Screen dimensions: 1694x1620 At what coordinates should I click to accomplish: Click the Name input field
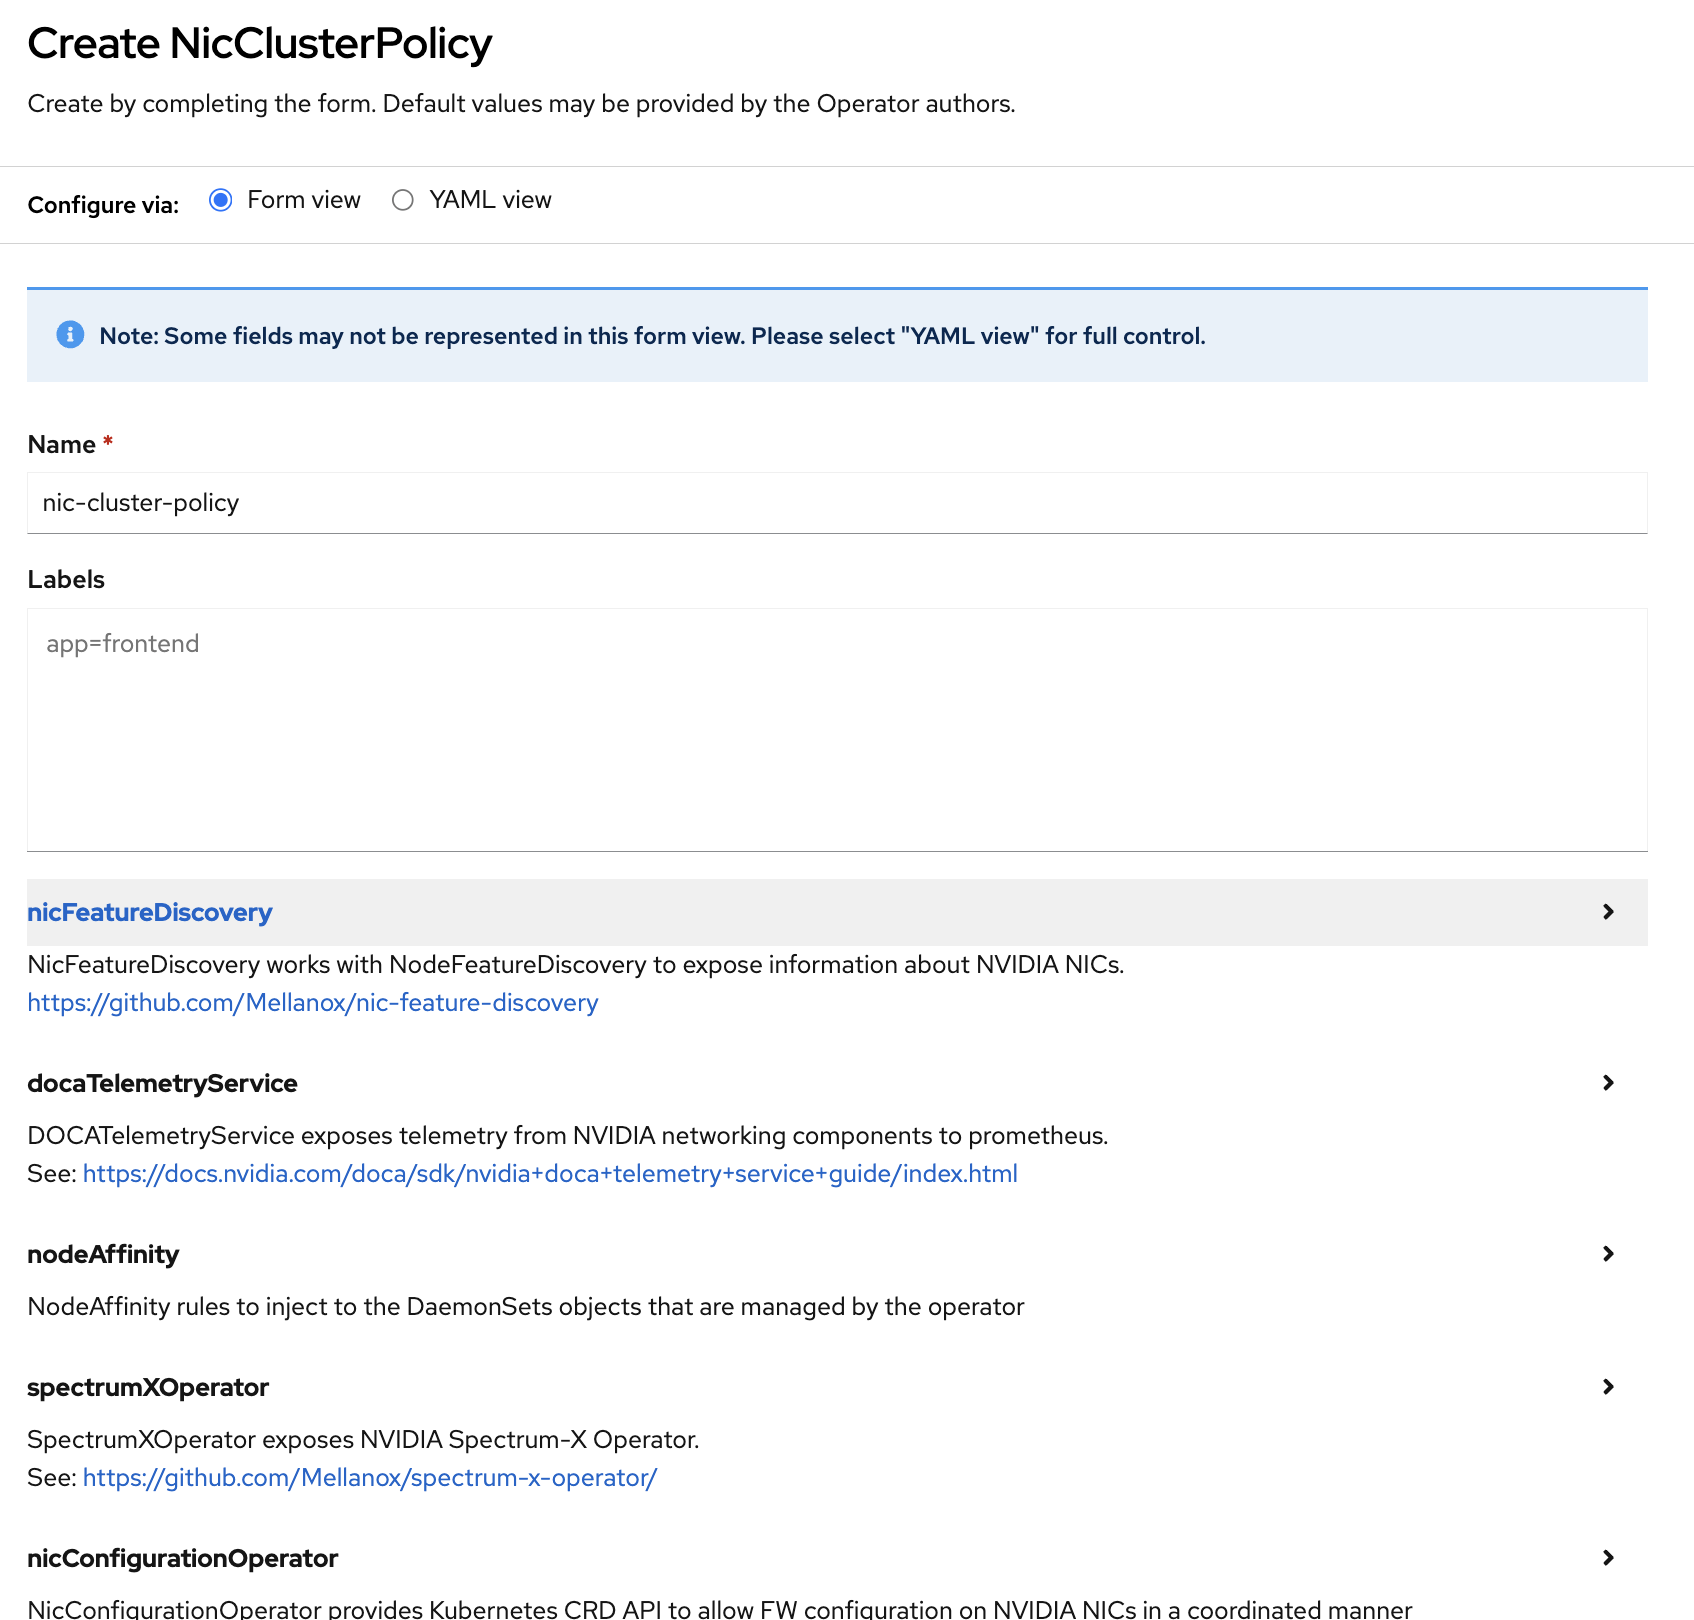pyautogui.click(x=836, y=503)
